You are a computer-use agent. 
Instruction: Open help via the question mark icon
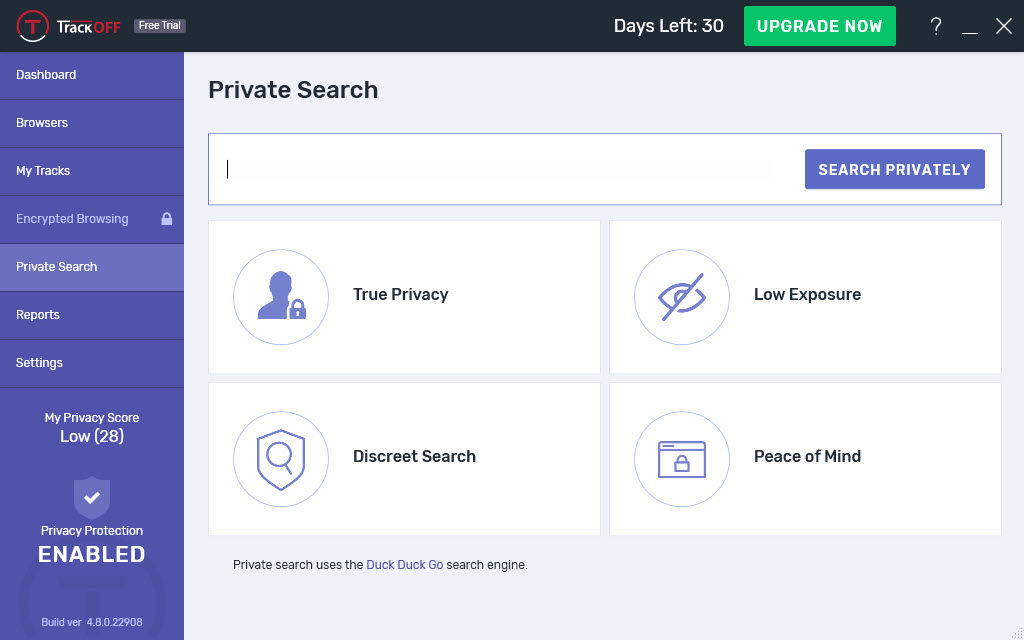click(936, 26)
